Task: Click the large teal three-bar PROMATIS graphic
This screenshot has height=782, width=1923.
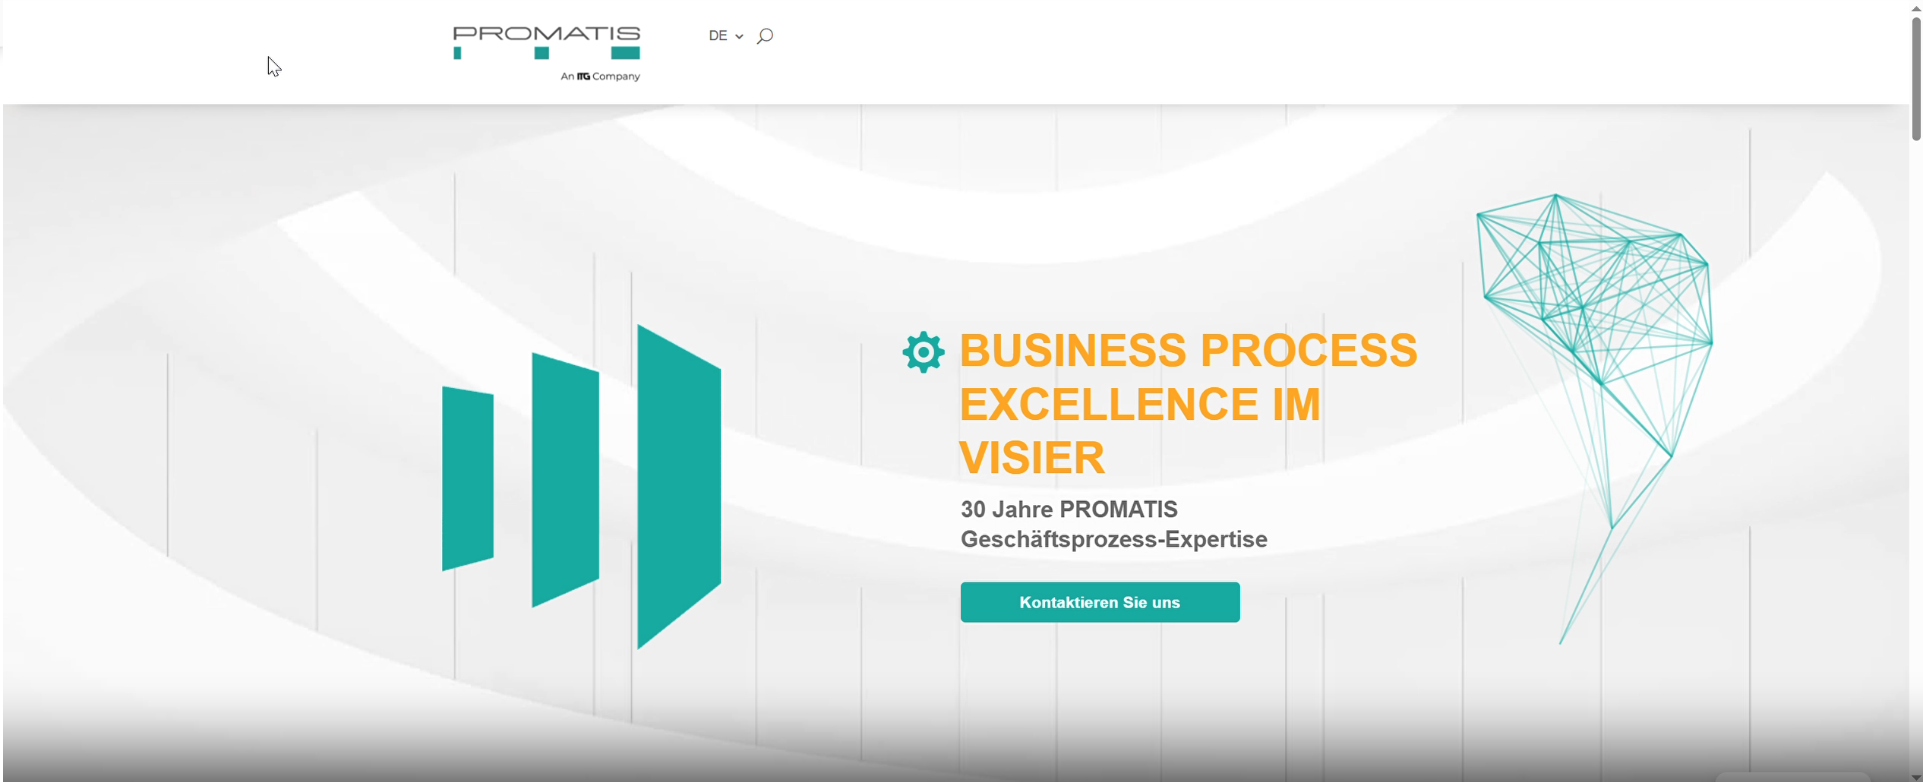Action: point(581,487)
